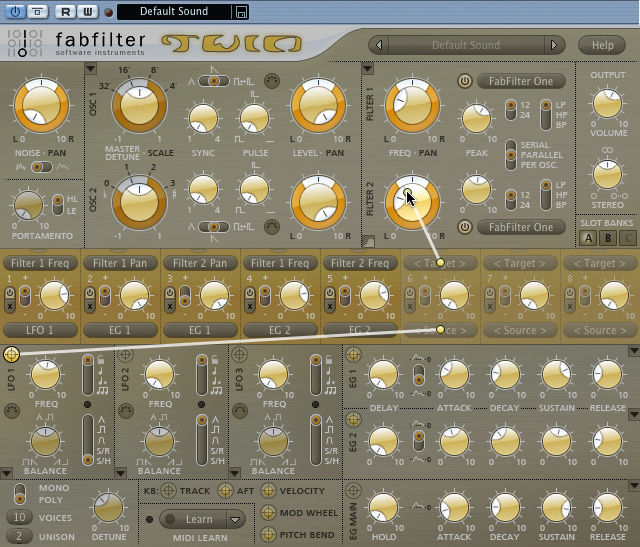Viewport: 640px width, 547px height.
Task: Open Filter 2 FabFilter One type button
Action: click(x=521, y=227)
